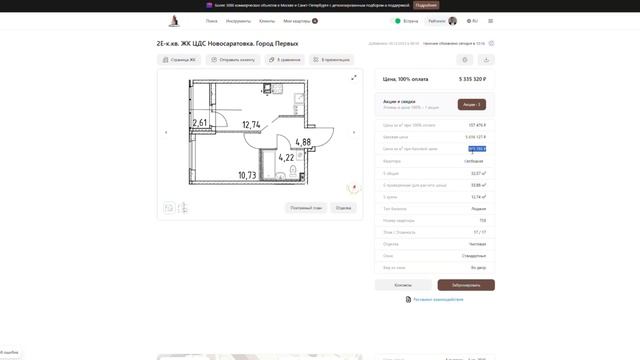Open the RU language selector
Screen dimensions: 640x360
click(x=472, y=21)
